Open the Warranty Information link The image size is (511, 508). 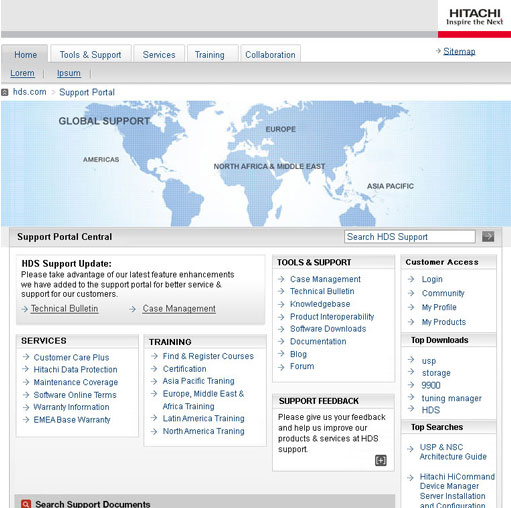pos(71,407)
